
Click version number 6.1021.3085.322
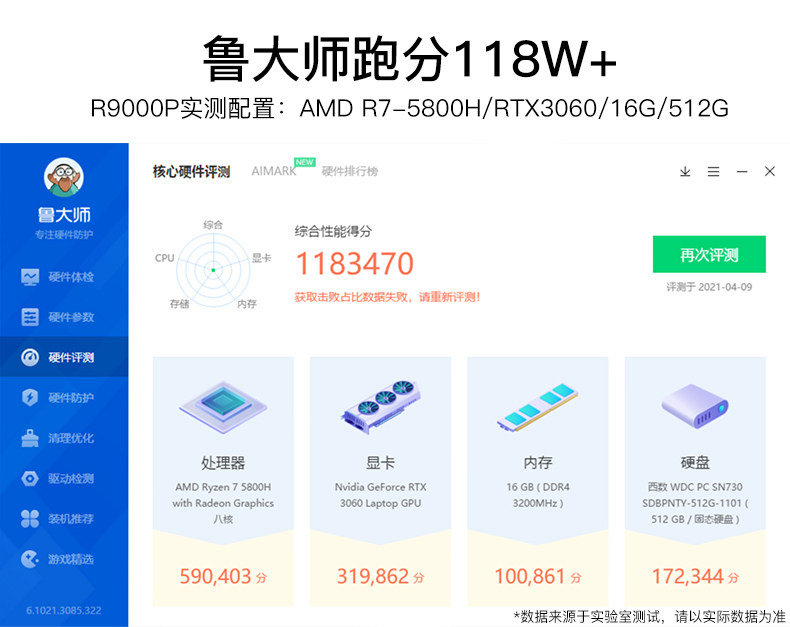coord(64,610)
